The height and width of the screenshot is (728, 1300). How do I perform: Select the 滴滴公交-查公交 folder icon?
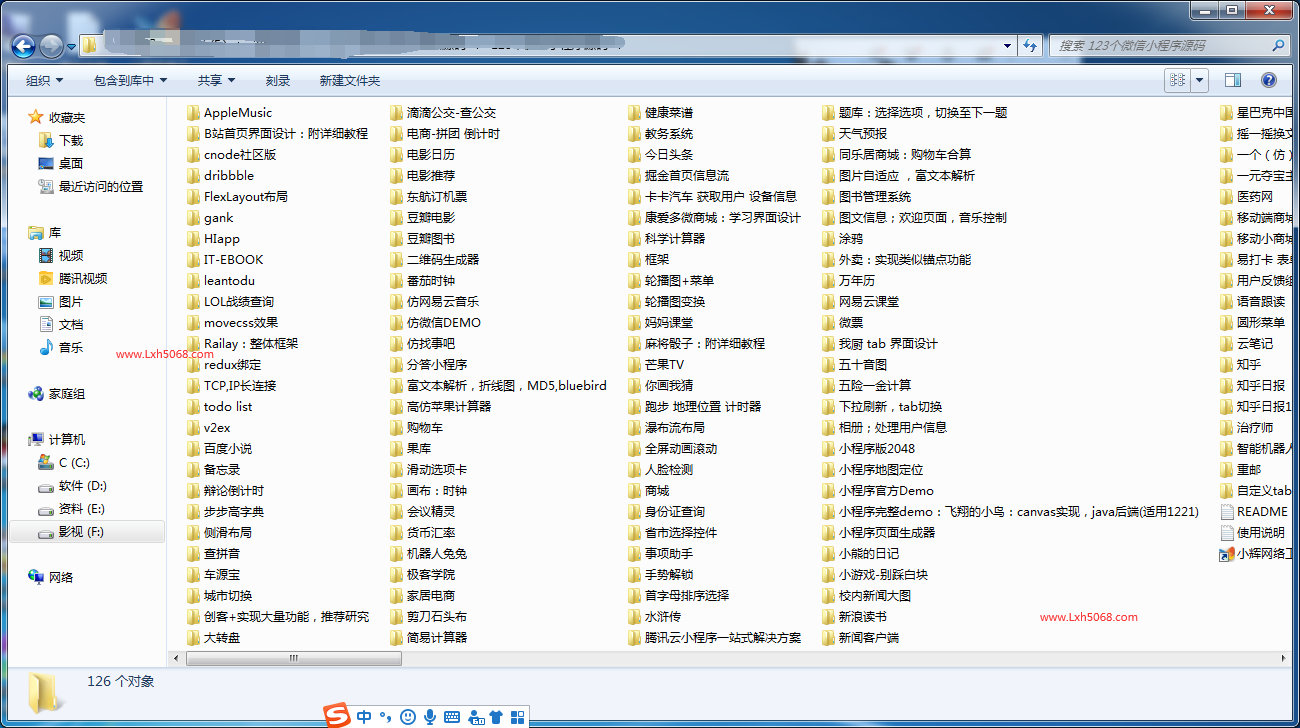coord(397,112)
